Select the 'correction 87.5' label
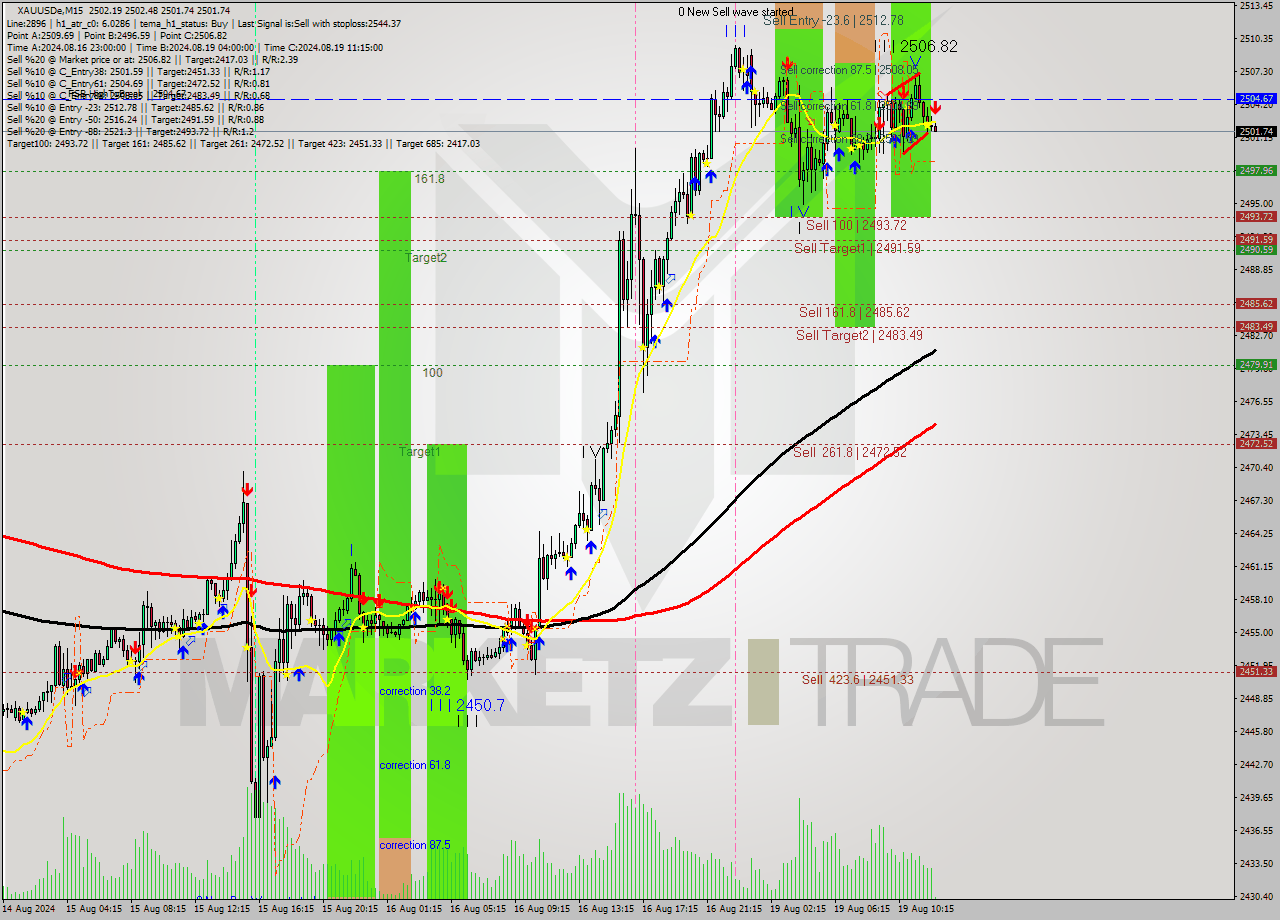The width and height of the screenshot is (1280, 920). pos(415,845)
